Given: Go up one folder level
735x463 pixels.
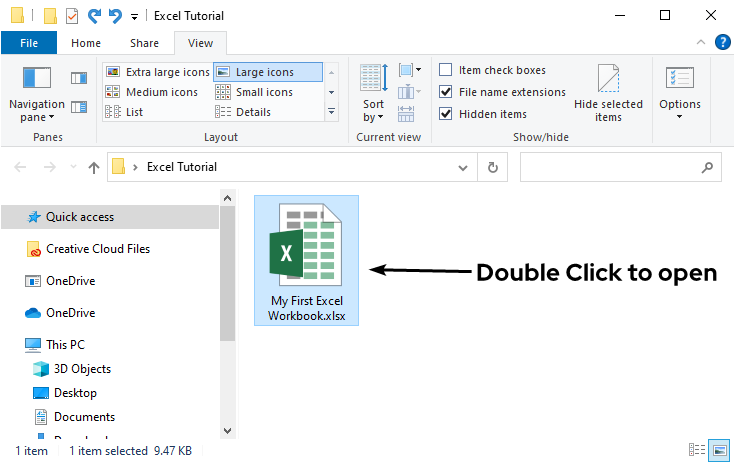Looking at the screenshot, I should click(x=93, y=168).
